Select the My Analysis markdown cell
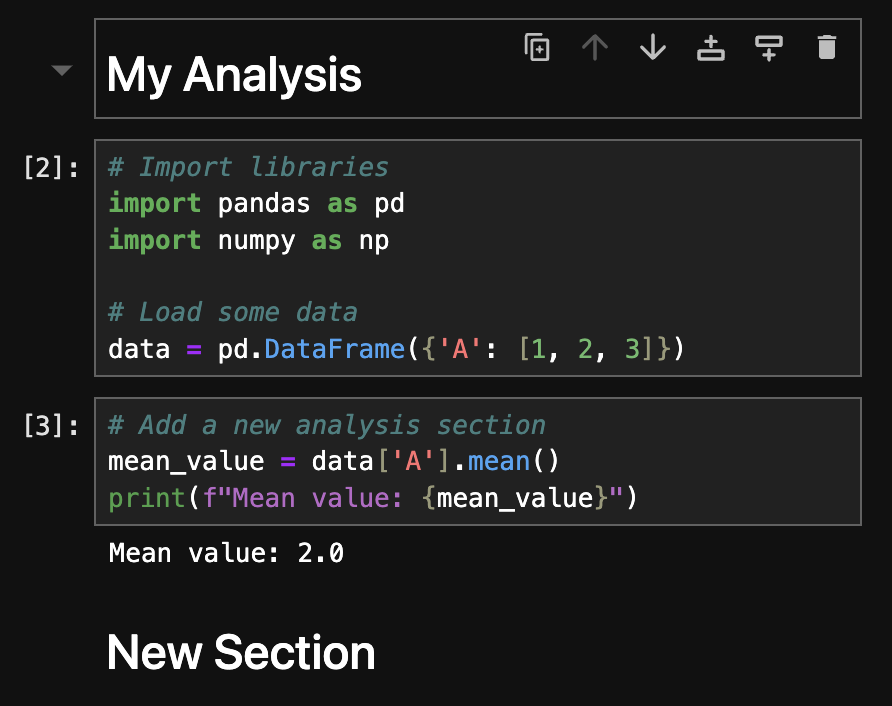This screenshot has width=892, height=706. (x=478, y=69)
